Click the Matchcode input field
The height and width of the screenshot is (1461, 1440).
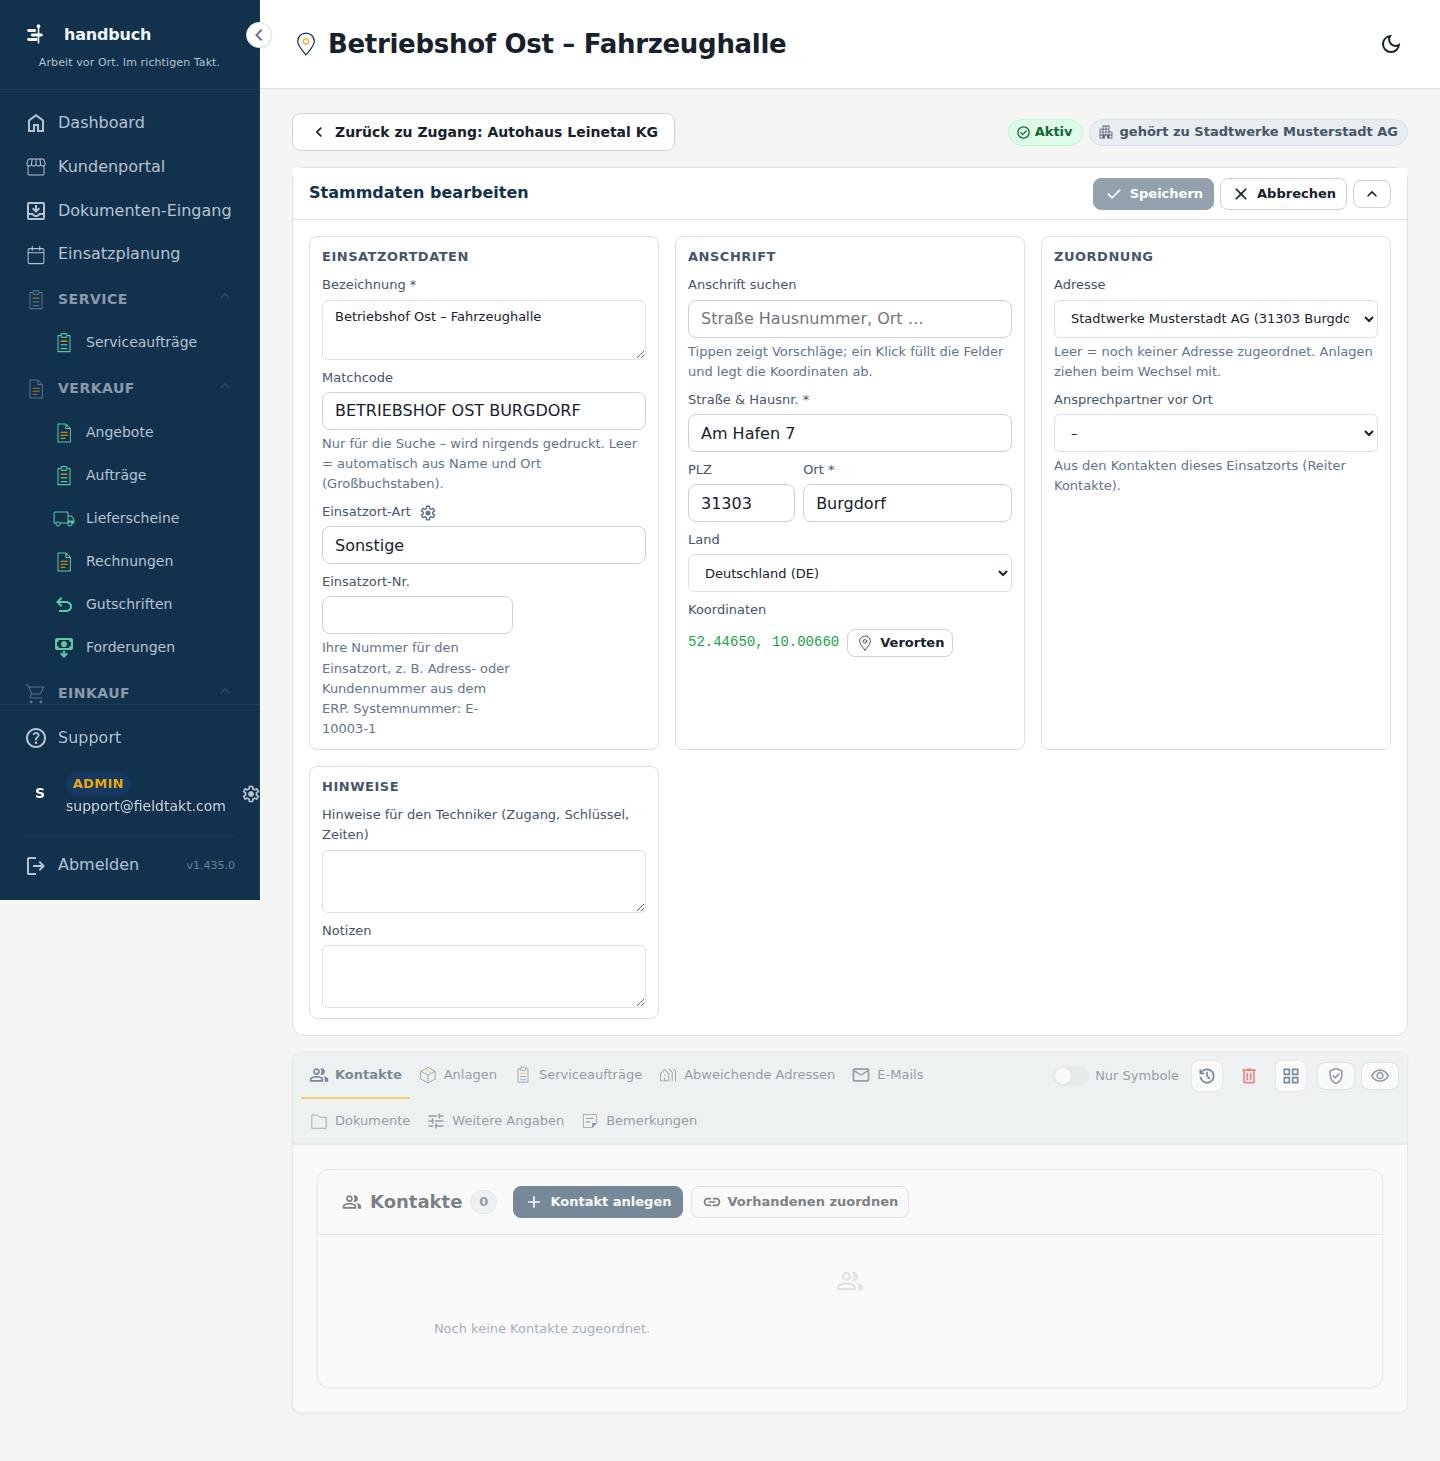(x=484, y=411)
